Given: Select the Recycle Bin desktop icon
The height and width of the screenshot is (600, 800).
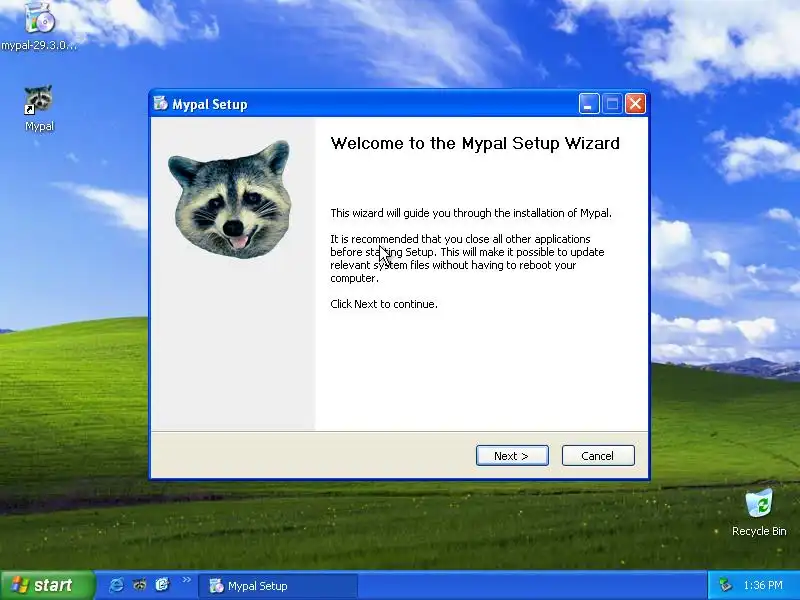Looking at the screenshot, I should click(x=759, y=513).
